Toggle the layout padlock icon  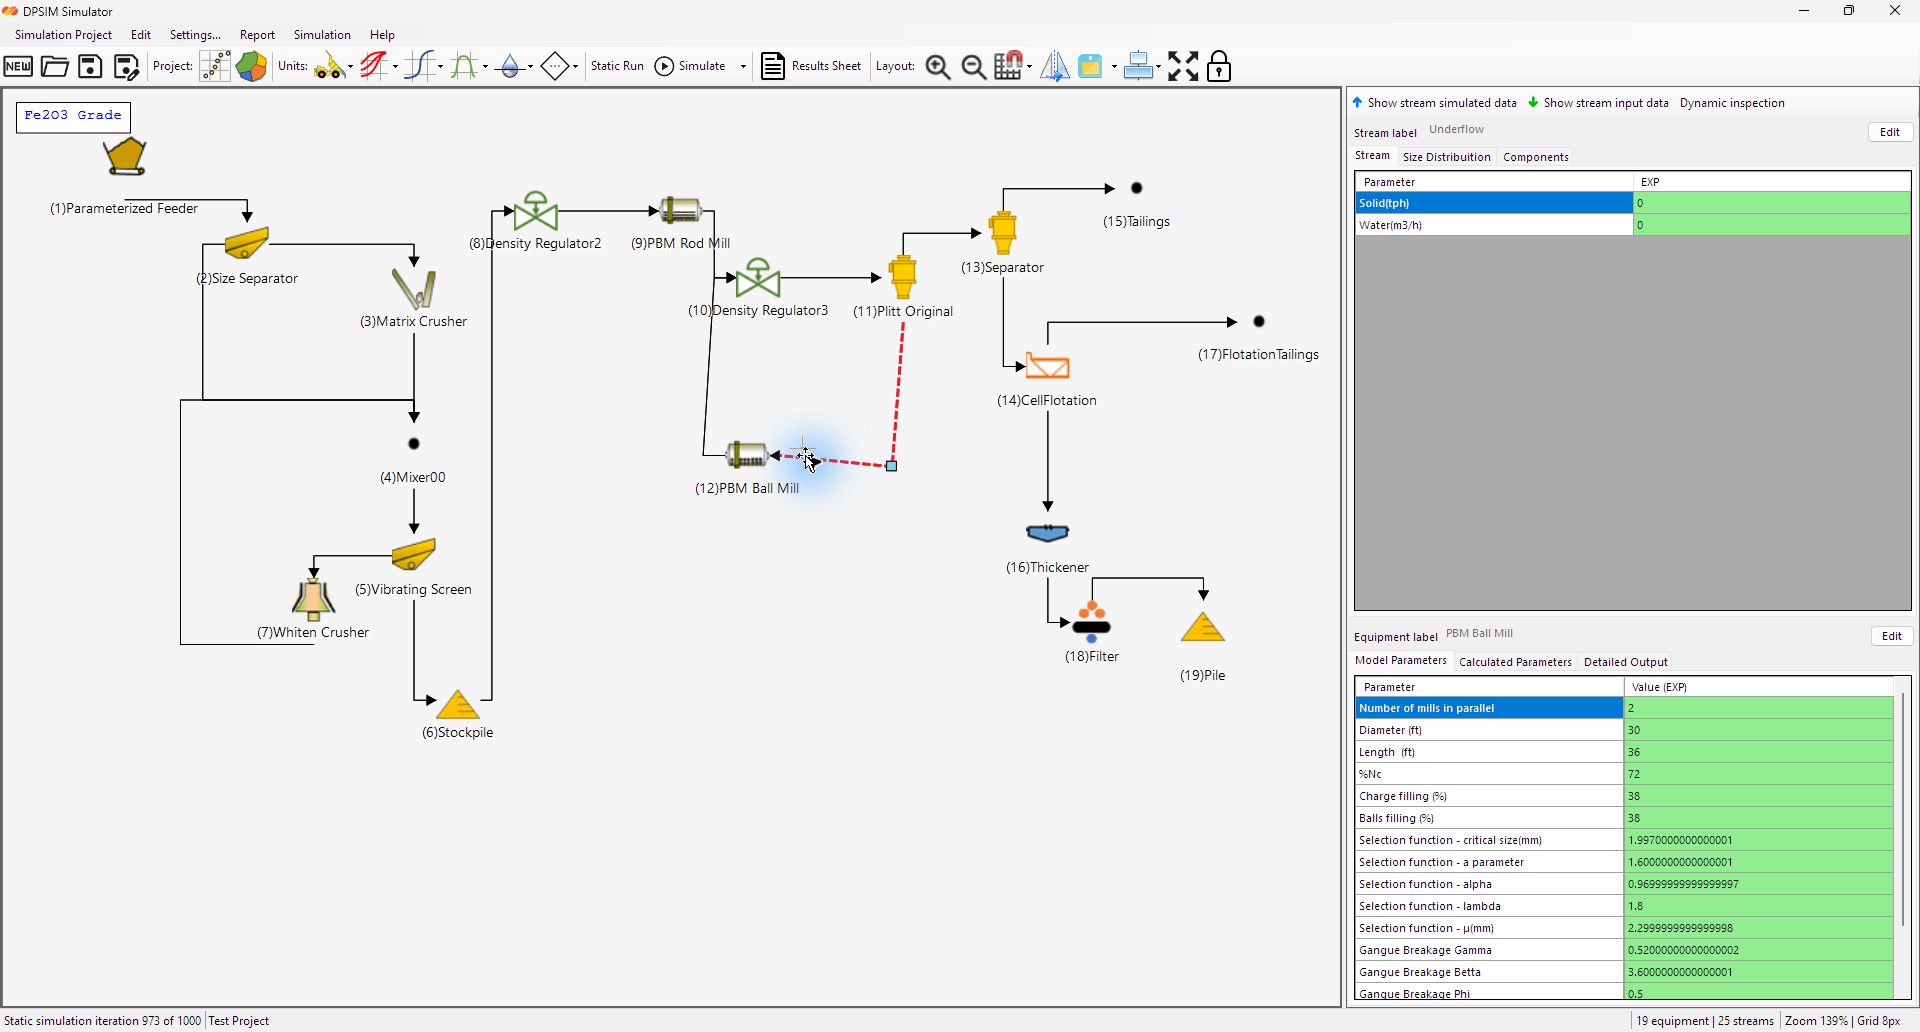pyautogui.click(x=1219, y=67)
